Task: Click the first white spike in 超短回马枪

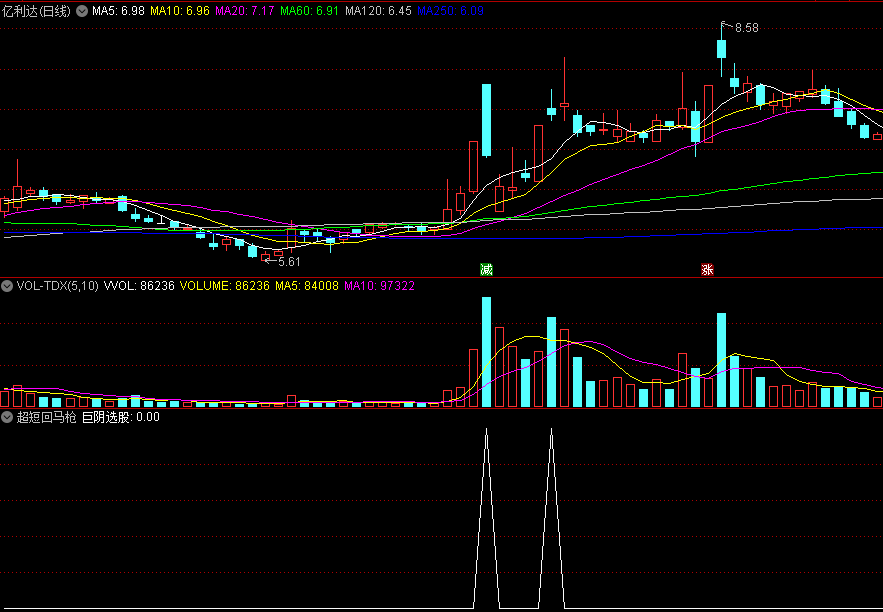Action: 487,518
